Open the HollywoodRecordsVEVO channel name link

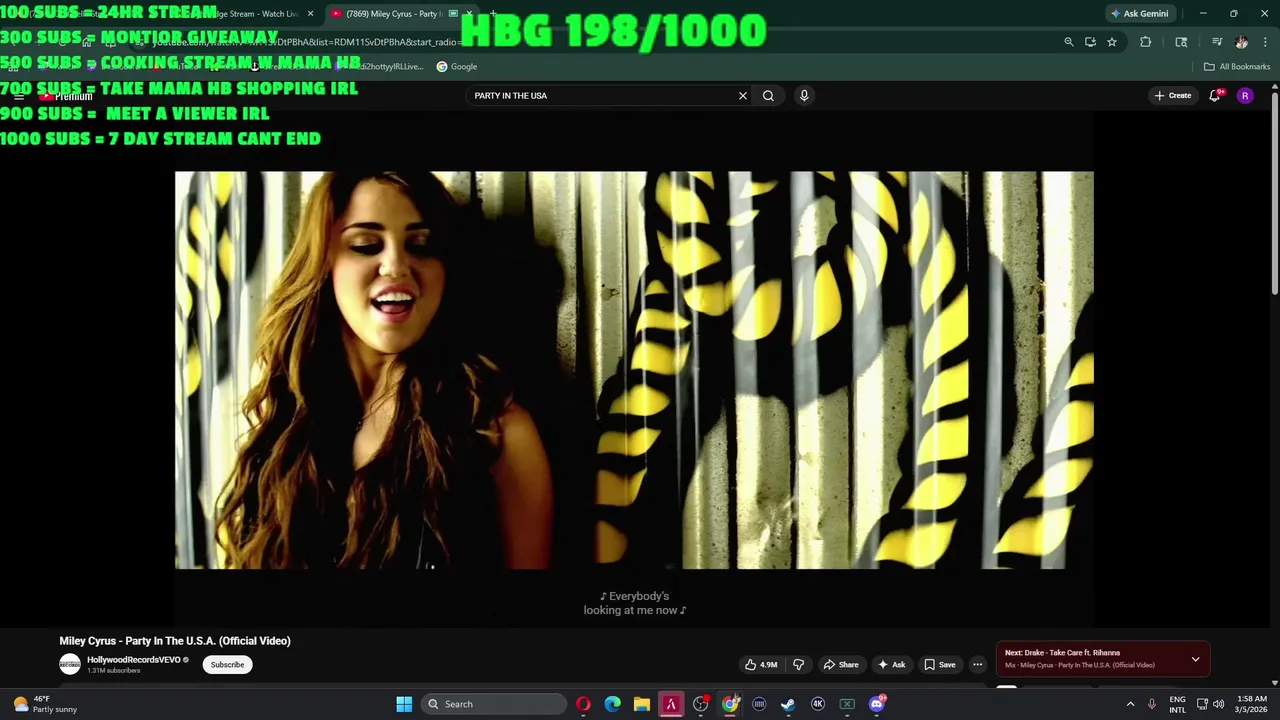134,660
